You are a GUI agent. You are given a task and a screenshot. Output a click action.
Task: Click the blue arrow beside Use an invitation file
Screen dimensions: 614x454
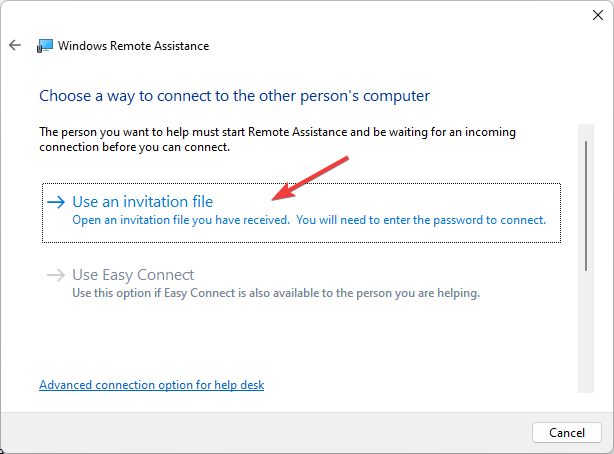pyautogui.click(x=57, y=201)
